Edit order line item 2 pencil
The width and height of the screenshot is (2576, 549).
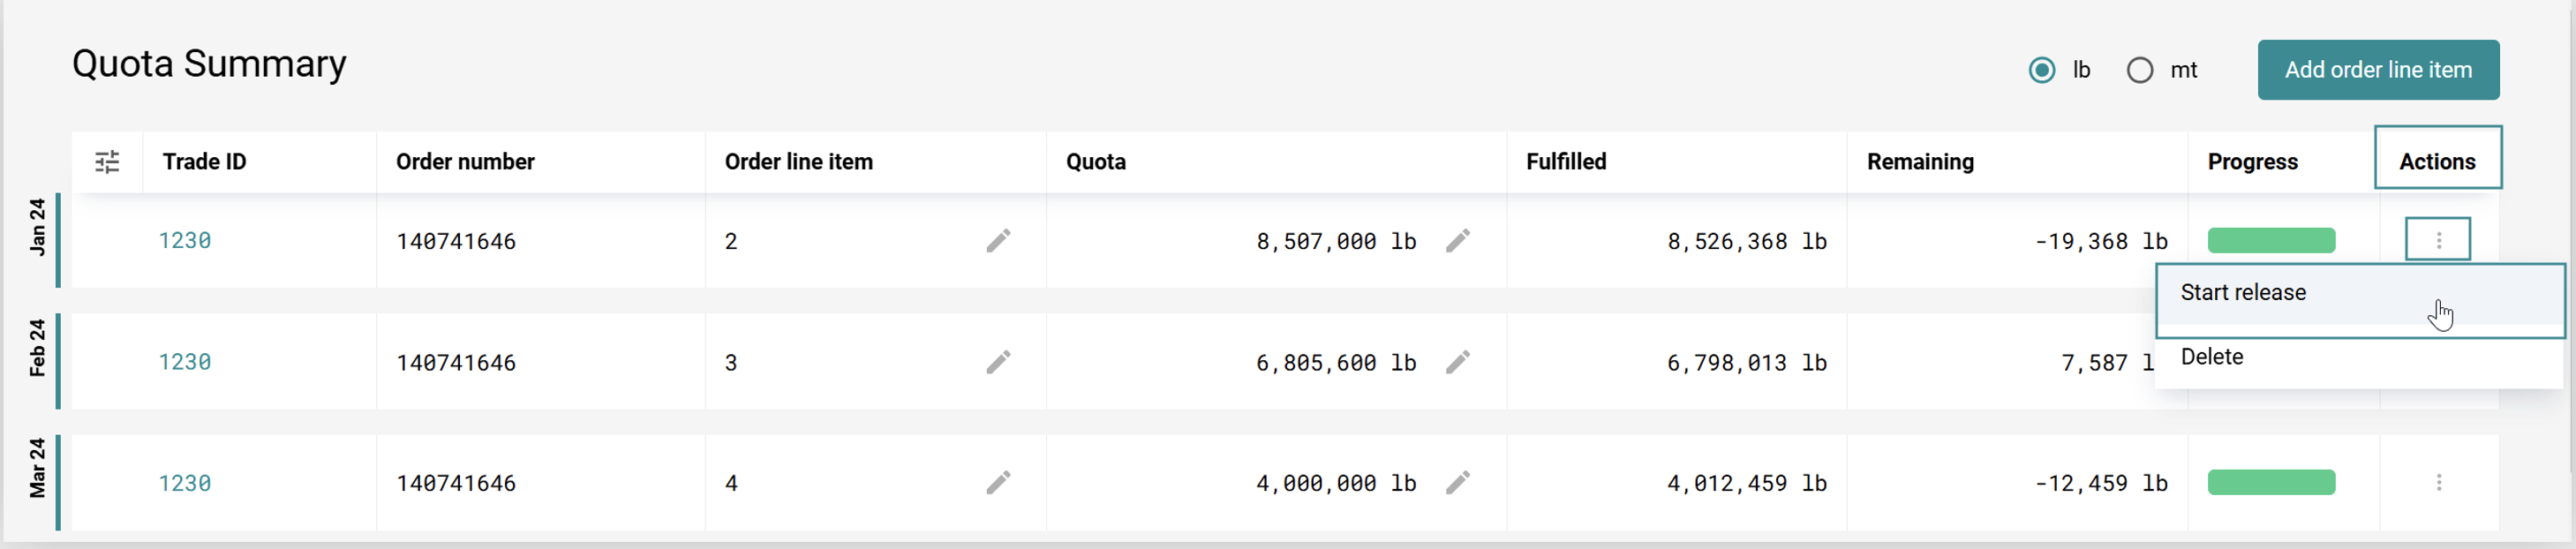tap(998, 240)
